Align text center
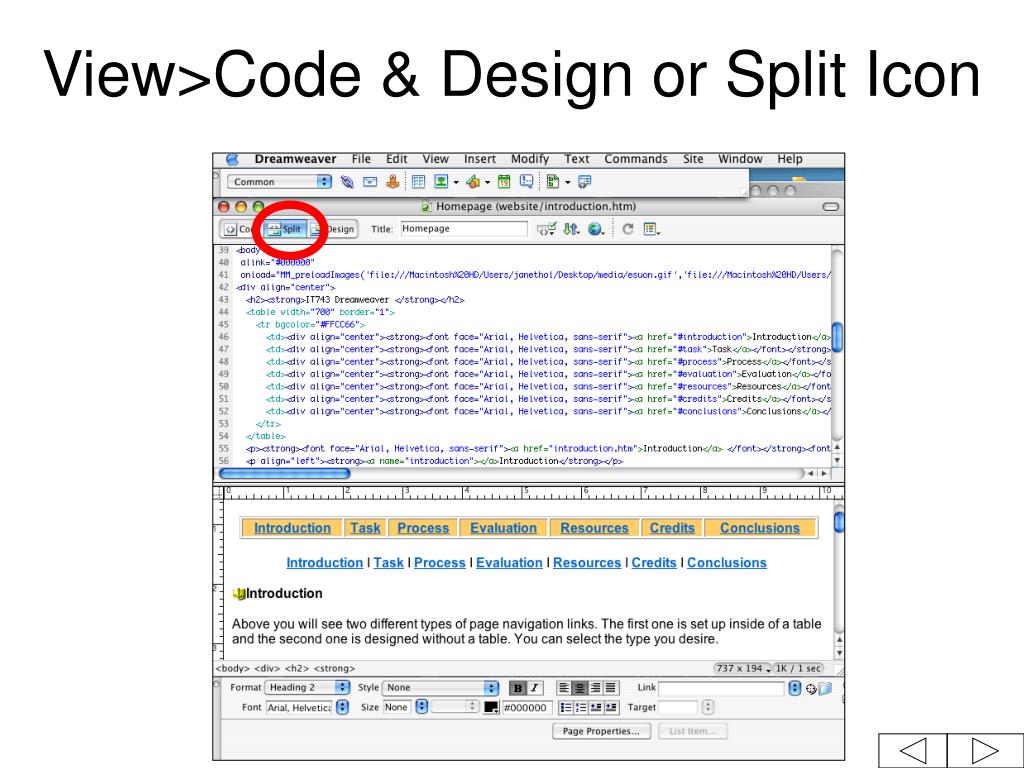Screen dimensions: 1024x768 579,688
